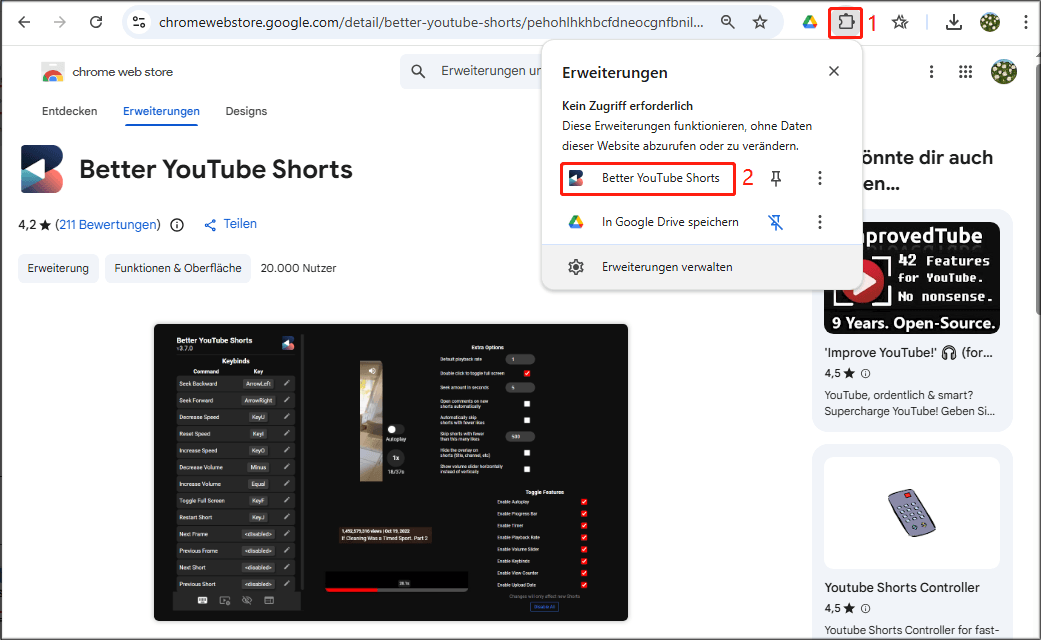Open Erweiterungen verwalten via the gear icon

click(575, 267)
